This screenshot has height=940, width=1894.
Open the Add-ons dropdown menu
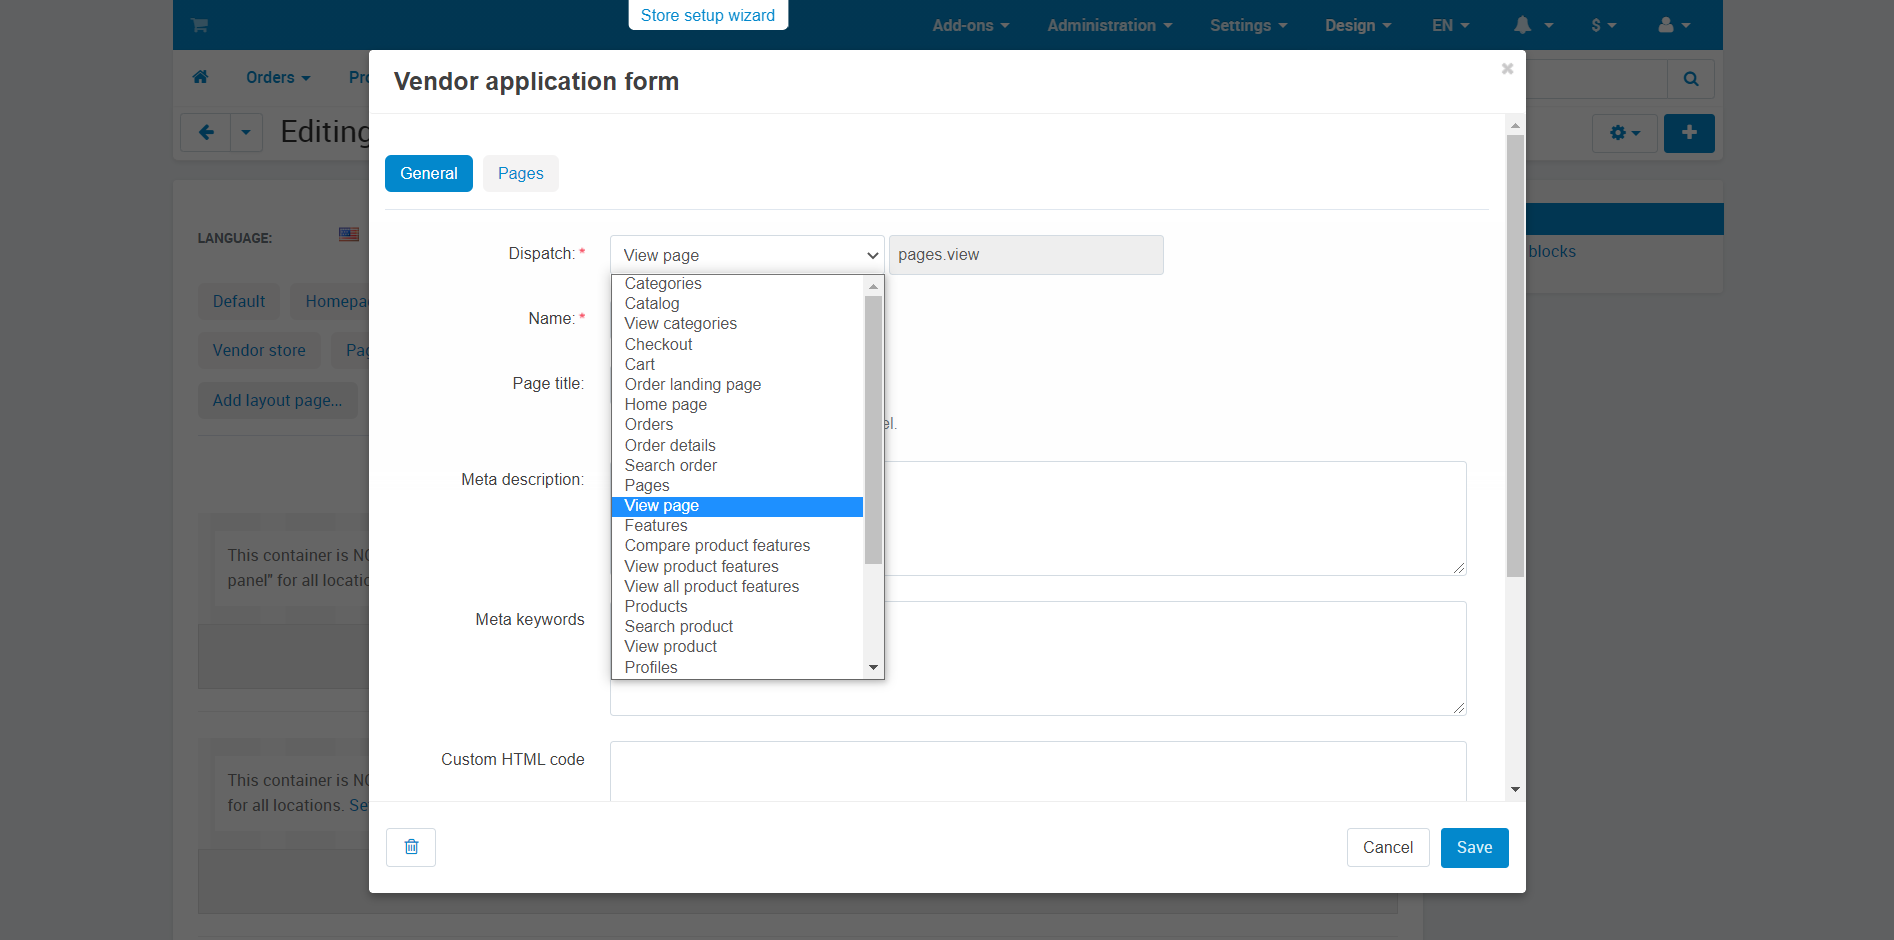971,25
